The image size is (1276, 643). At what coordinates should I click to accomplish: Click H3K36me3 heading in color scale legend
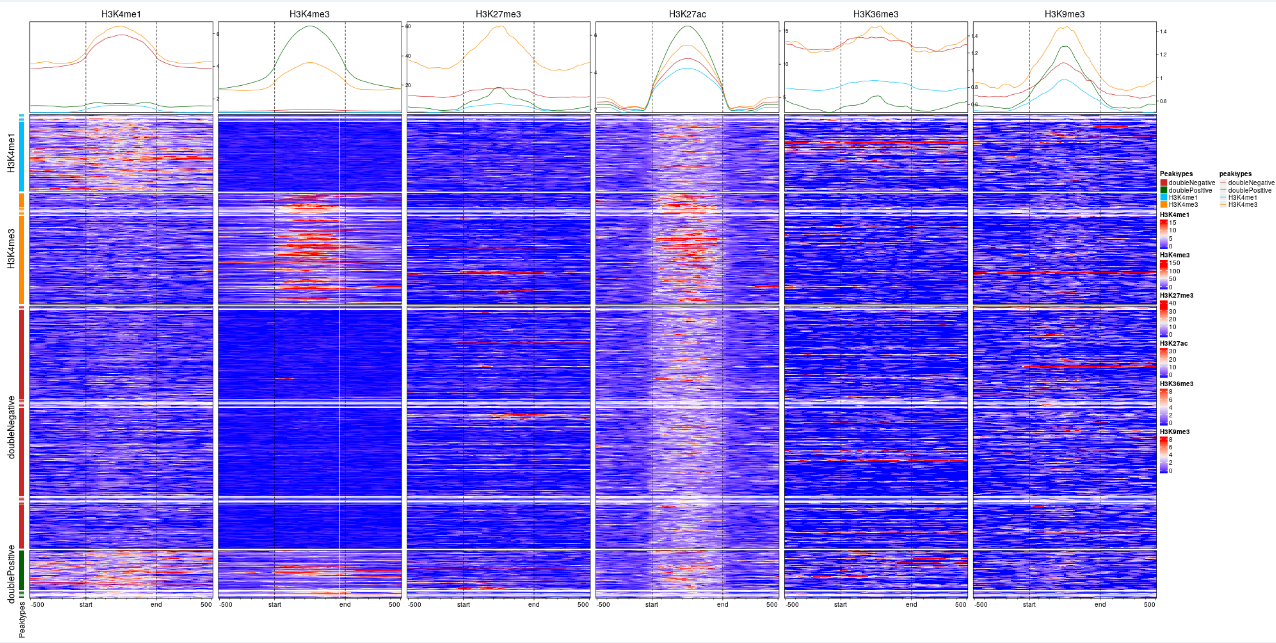coord(1177,384)
